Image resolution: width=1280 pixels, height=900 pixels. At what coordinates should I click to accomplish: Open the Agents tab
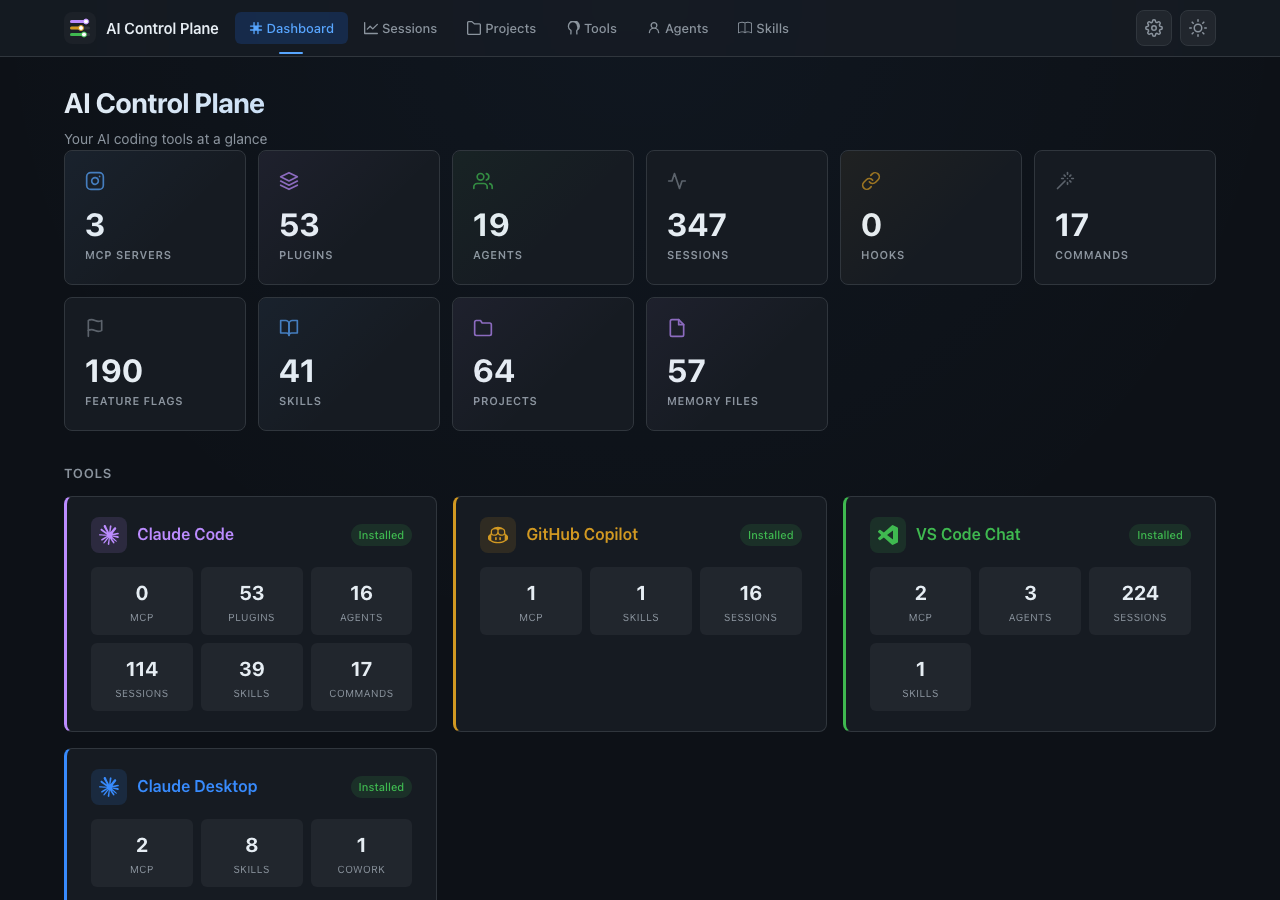tap(678, 28)
